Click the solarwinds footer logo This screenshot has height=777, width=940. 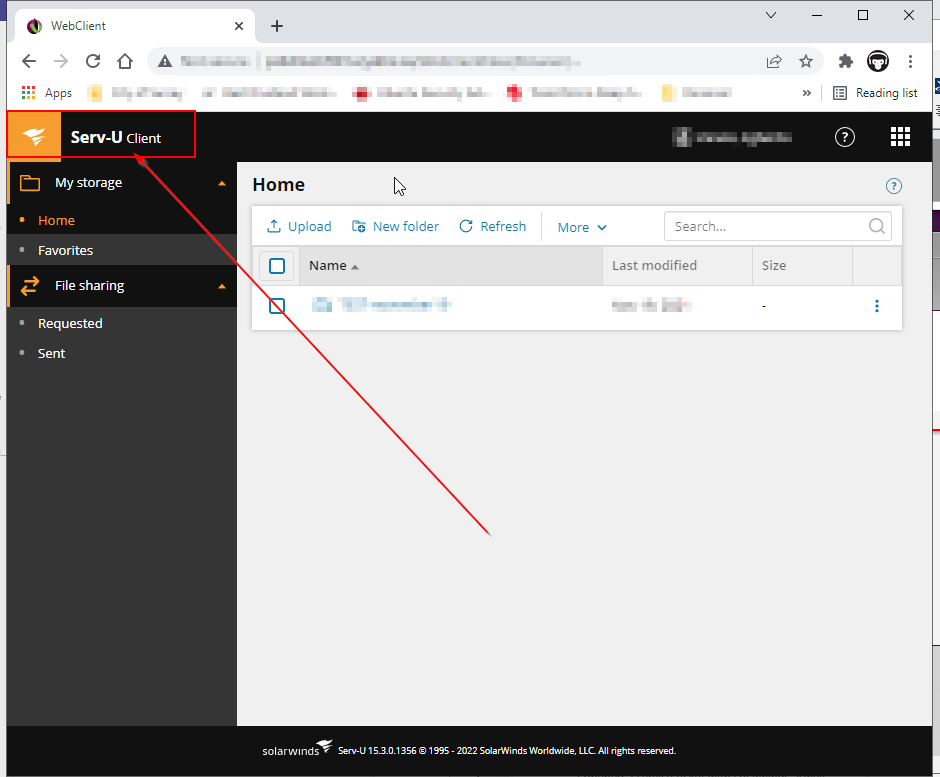pyautogui.click(x=297, y=749)
